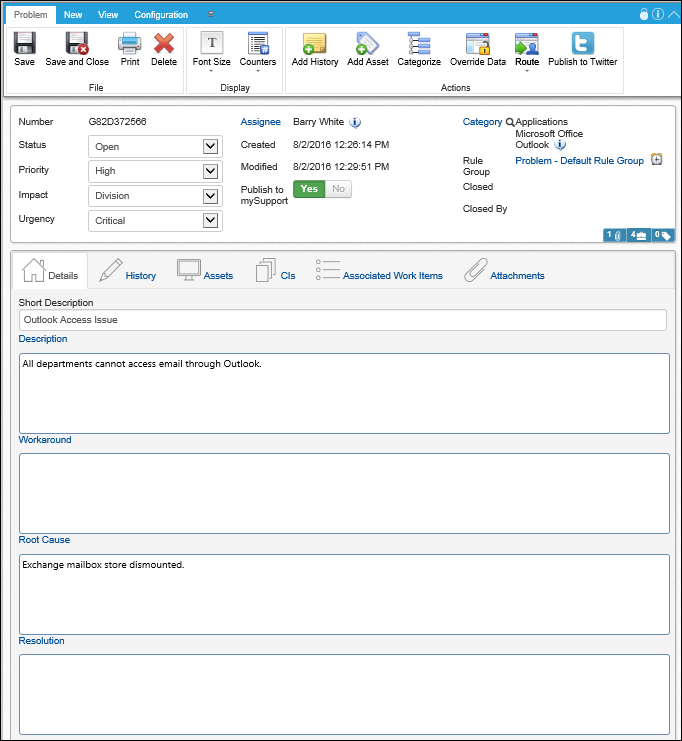The image size is (682, 741).
Task: Click the attachments count paperclip badge
Action: click(614, 235)
